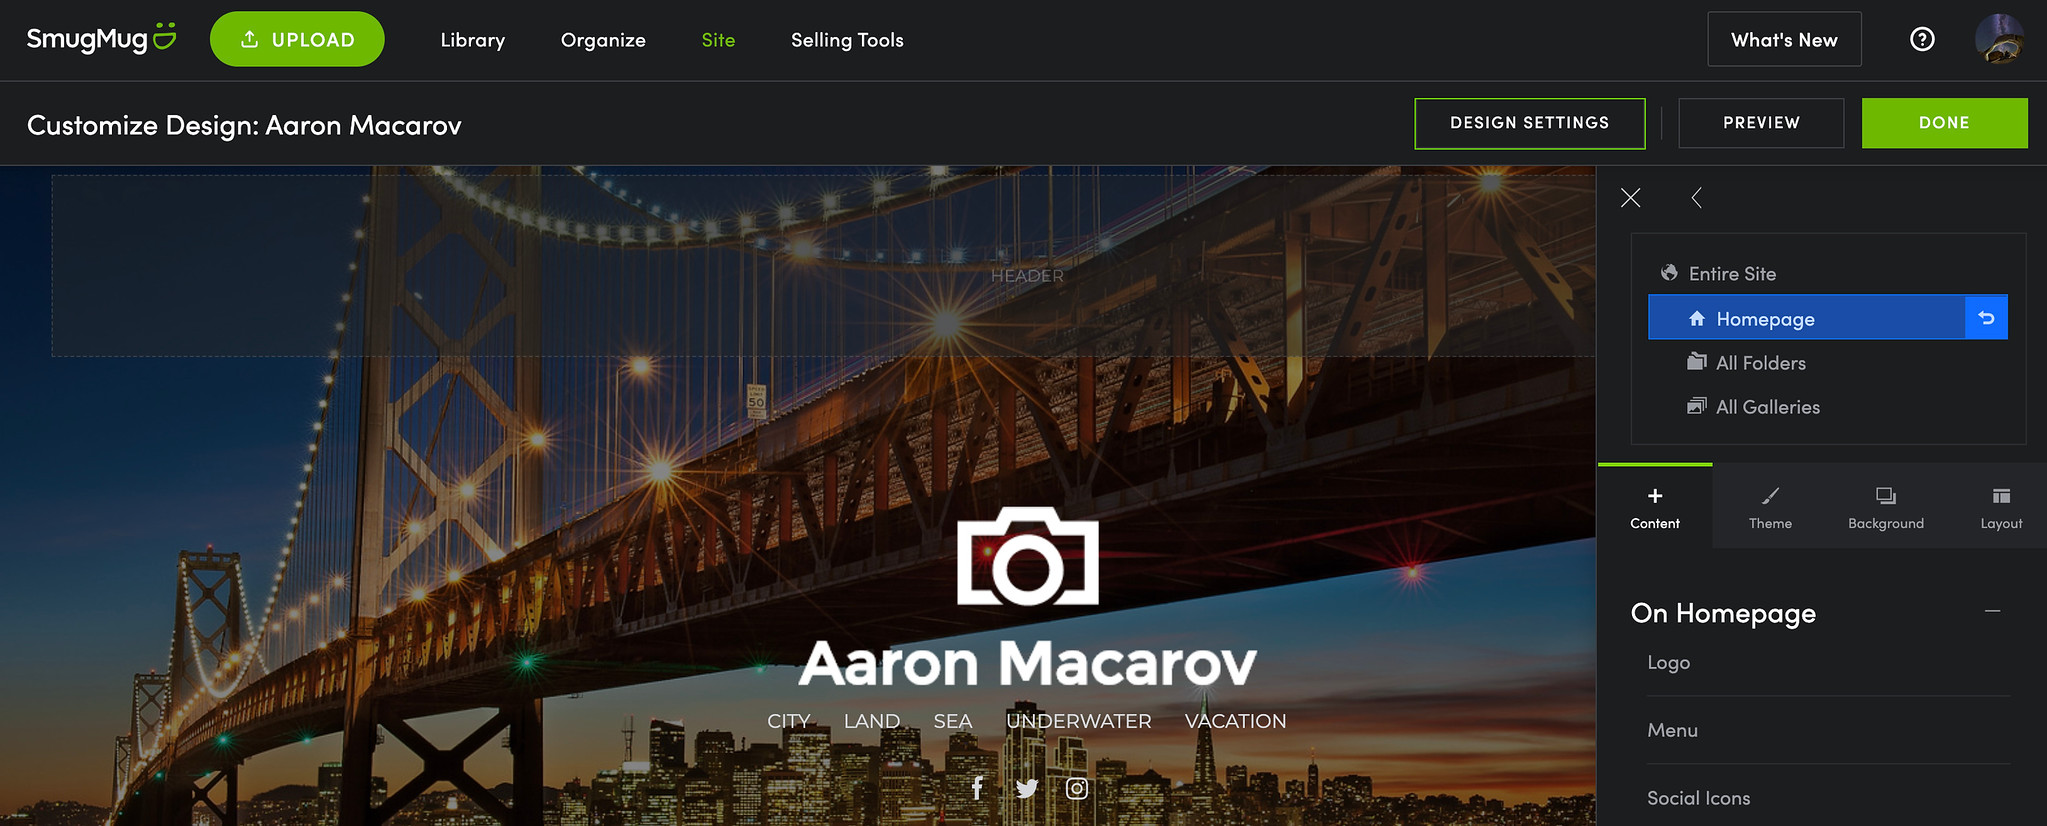Switch to the Theme tab
Screen dimensions: 2047x826
pyautogui.click(x=1770, y=506)
